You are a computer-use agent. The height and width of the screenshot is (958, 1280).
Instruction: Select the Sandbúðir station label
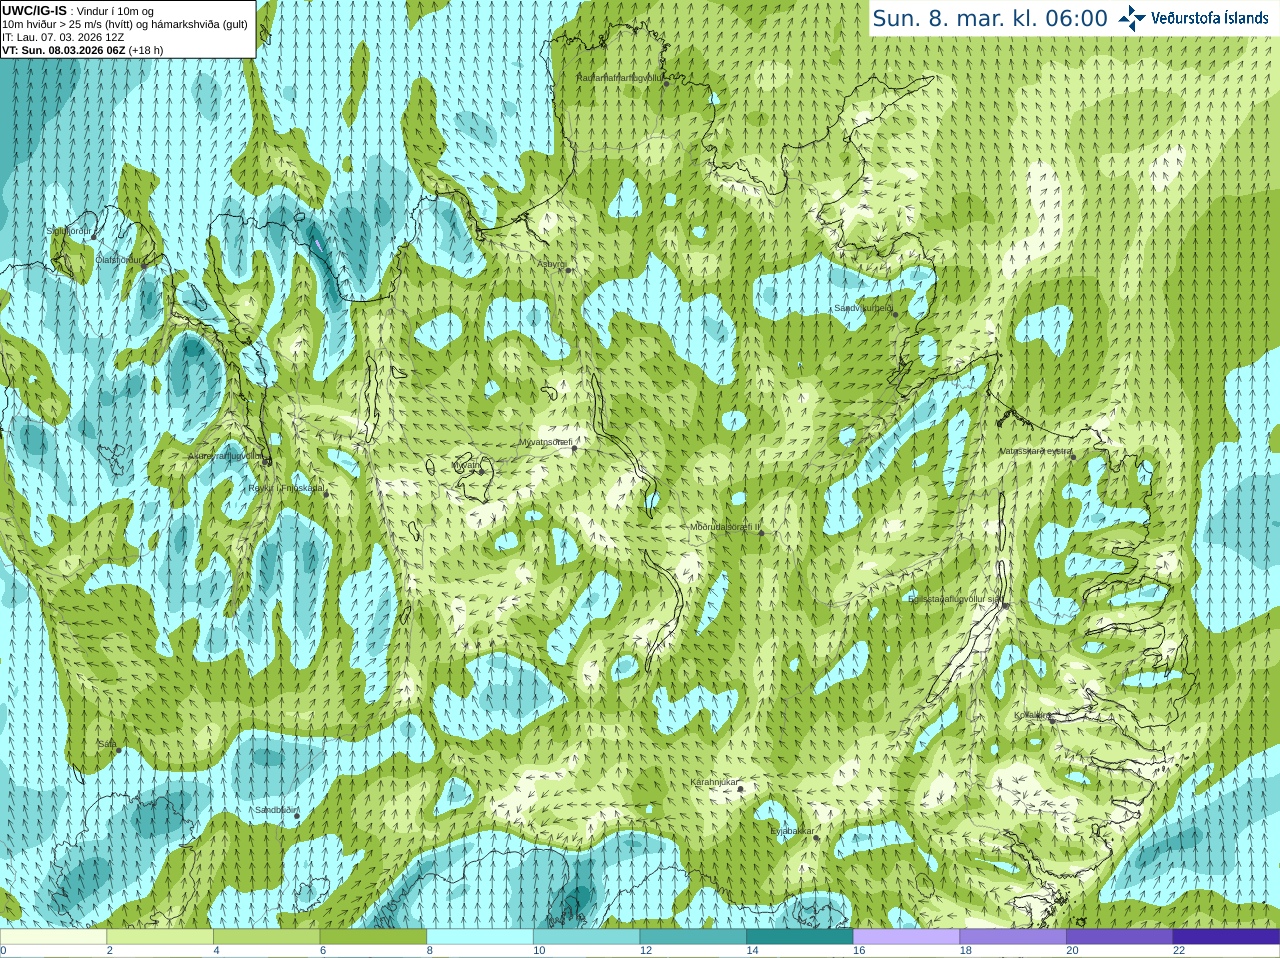(x=275, y=810)
